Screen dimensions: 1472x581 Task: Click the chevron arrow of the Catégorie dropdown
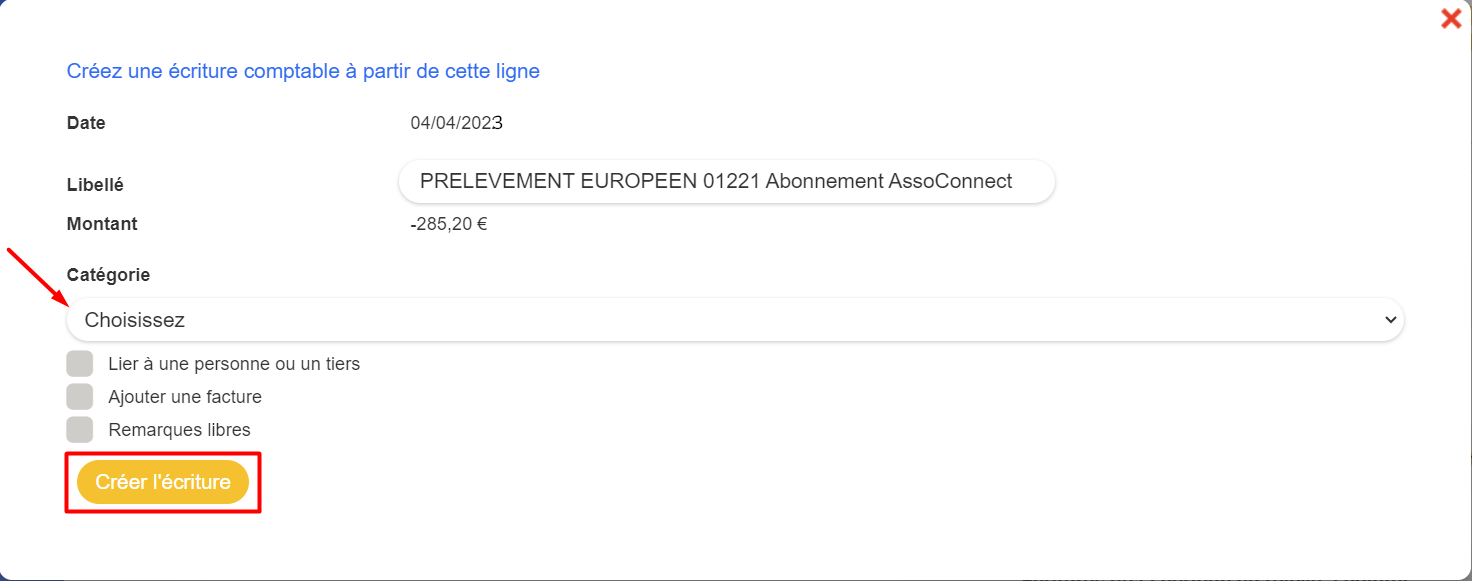click(1389, 320)
